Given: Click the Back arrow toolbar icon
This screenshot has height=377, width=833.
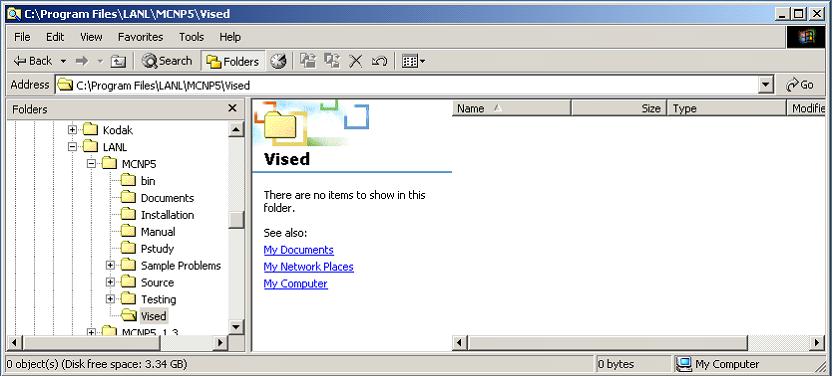Looking at the screenshot, I should point(20,61).
